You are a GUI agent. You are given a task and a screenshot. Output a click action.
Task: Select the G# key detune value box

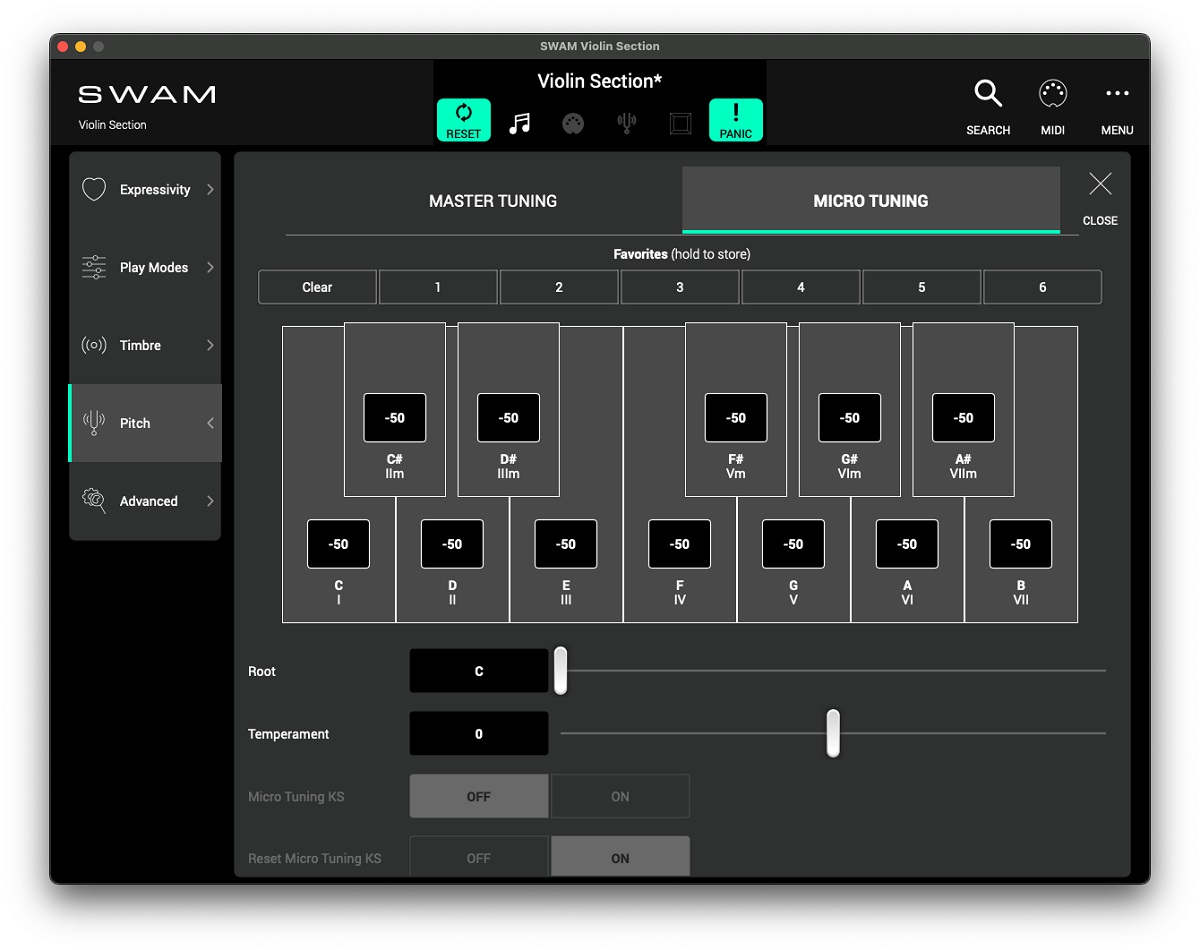coord(850,418)
